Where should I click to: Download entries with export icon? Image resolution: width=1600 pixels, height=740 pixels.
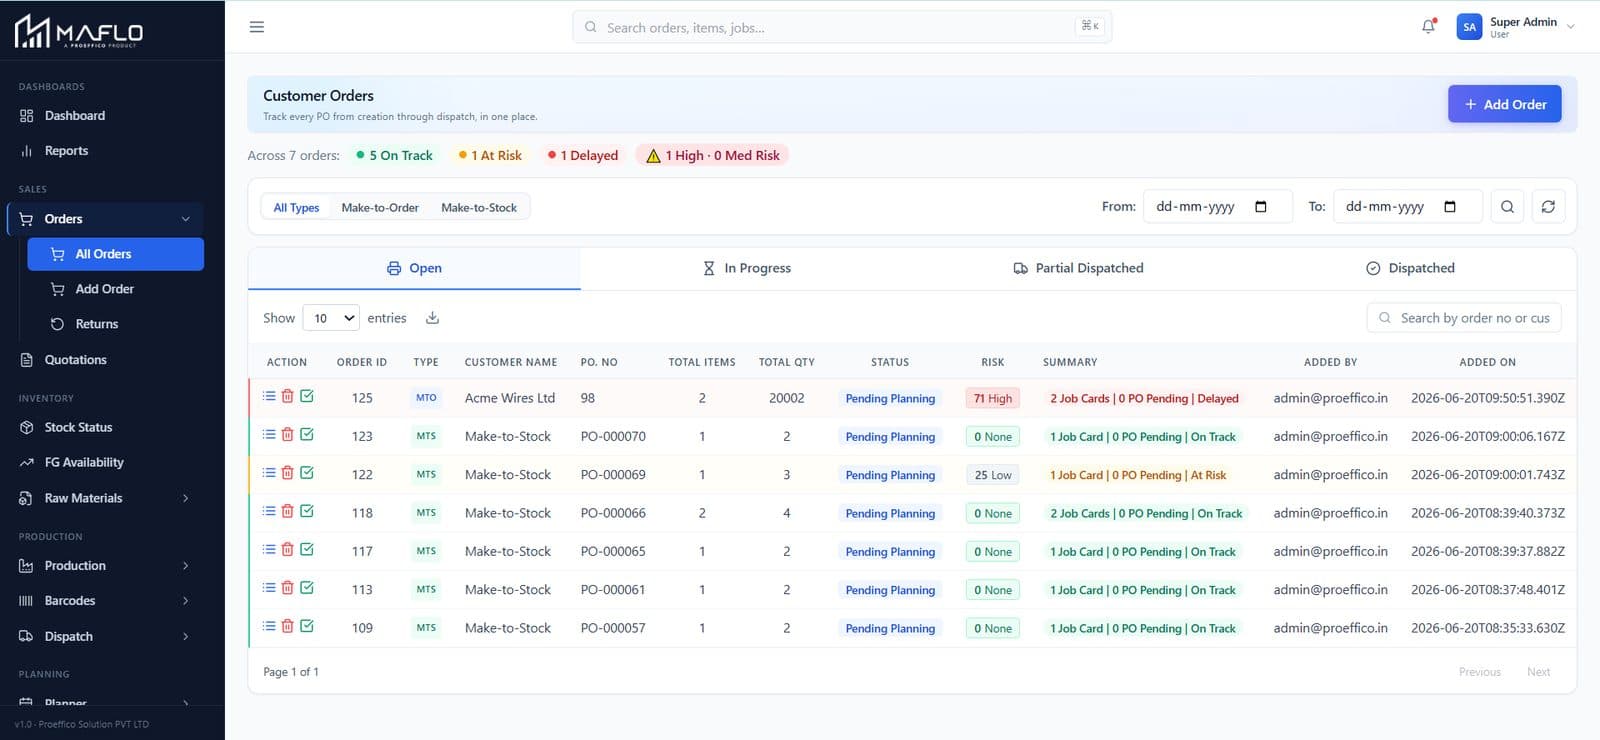(x=432, y=318)
